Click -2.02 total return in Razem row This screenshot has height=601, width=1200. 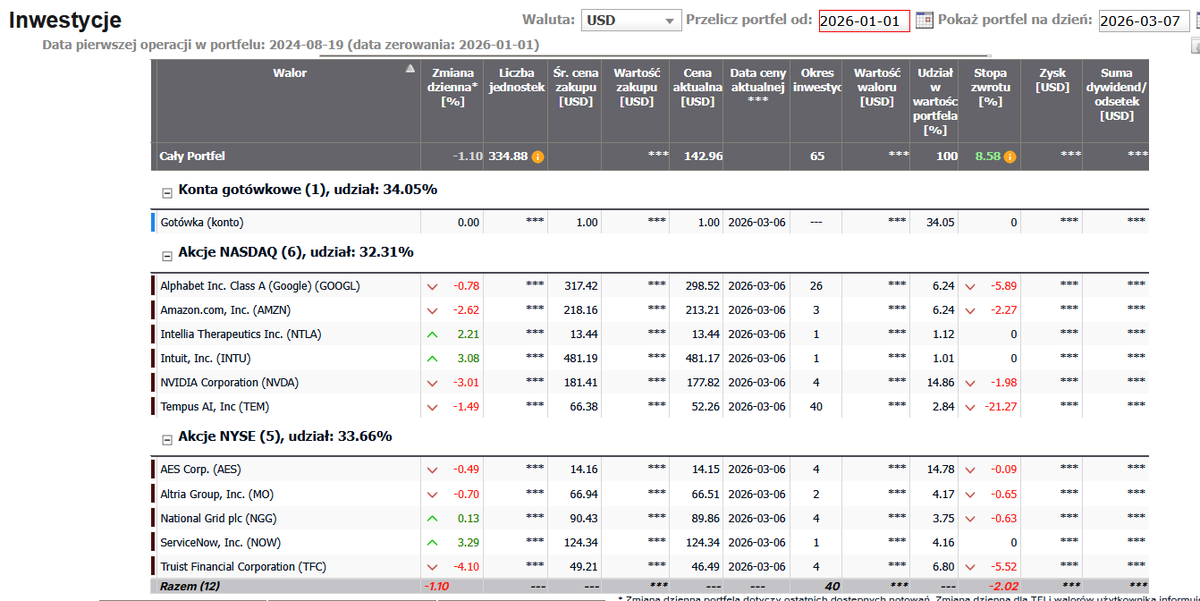click(x=1003, y=585)
